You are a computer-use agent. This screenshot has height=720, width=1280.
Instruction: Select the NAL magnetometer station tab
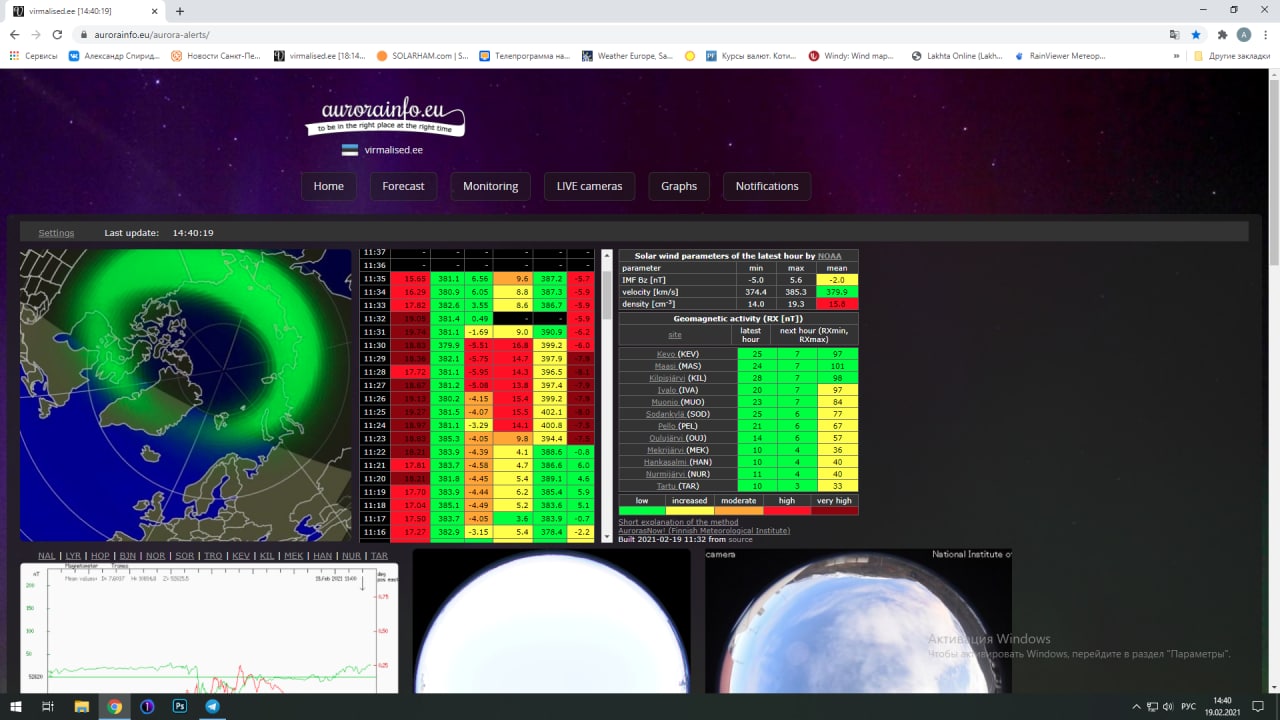point(47,556)
